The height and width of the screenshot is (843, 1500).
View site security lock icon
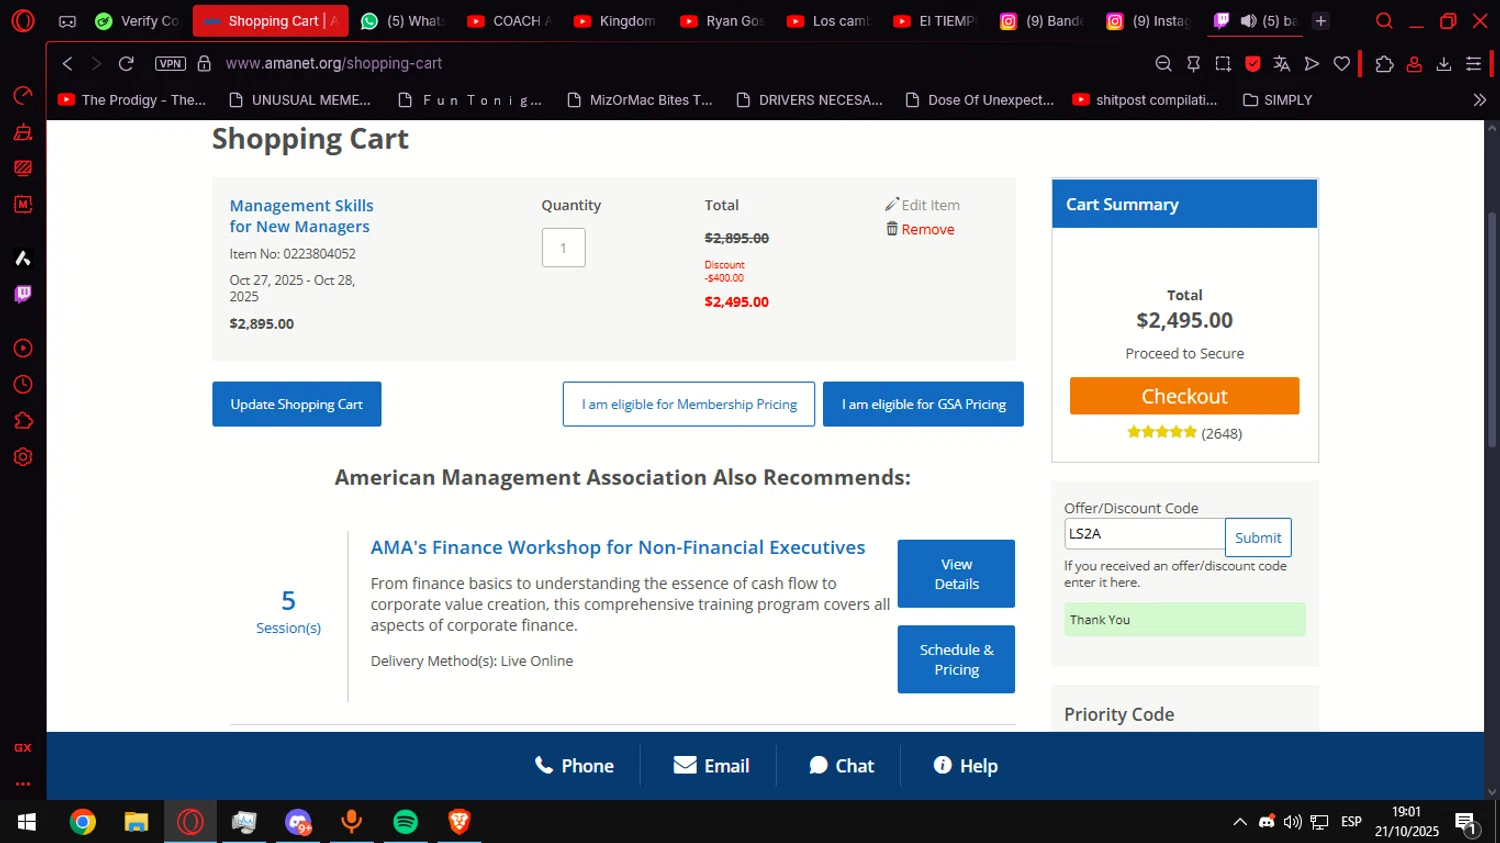(x=204, y=63)
